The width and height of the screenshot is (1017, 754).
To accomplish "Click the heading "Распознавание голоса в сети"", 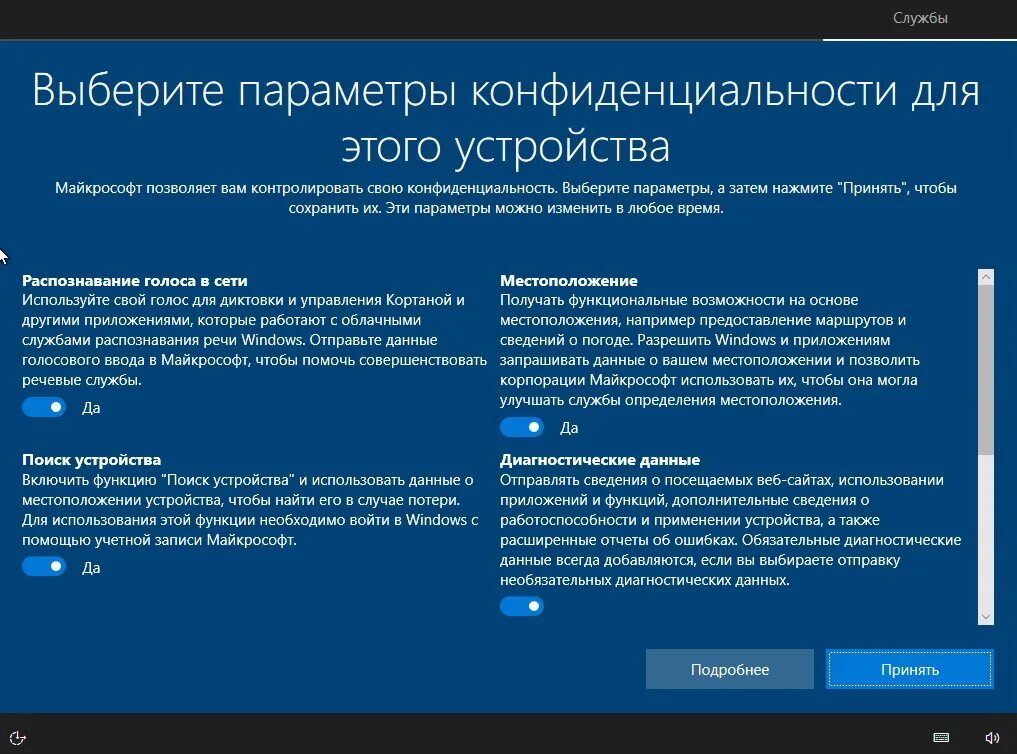I will click(135, 281).
